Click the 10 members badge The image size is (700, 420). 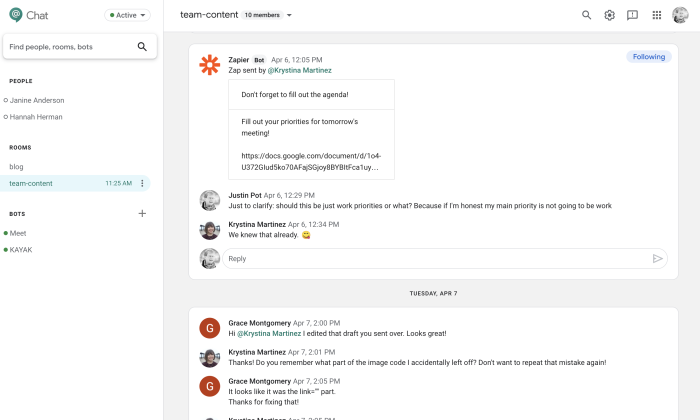pyautogui.click(x=262, y=15)
